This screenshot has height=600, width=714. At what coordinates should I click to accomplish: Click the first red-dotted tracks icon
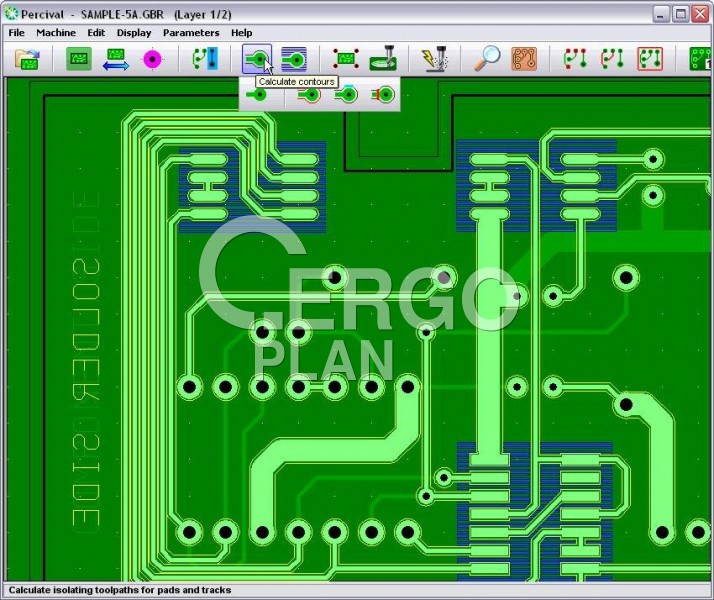[x=575, y=59]
